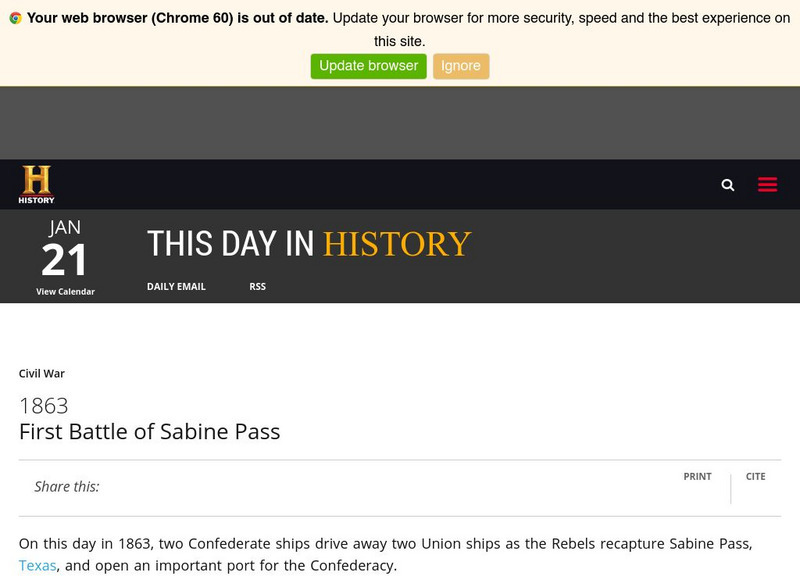Click the PRINT option for the article
This screenshot has height=576, width=800.
696,477
